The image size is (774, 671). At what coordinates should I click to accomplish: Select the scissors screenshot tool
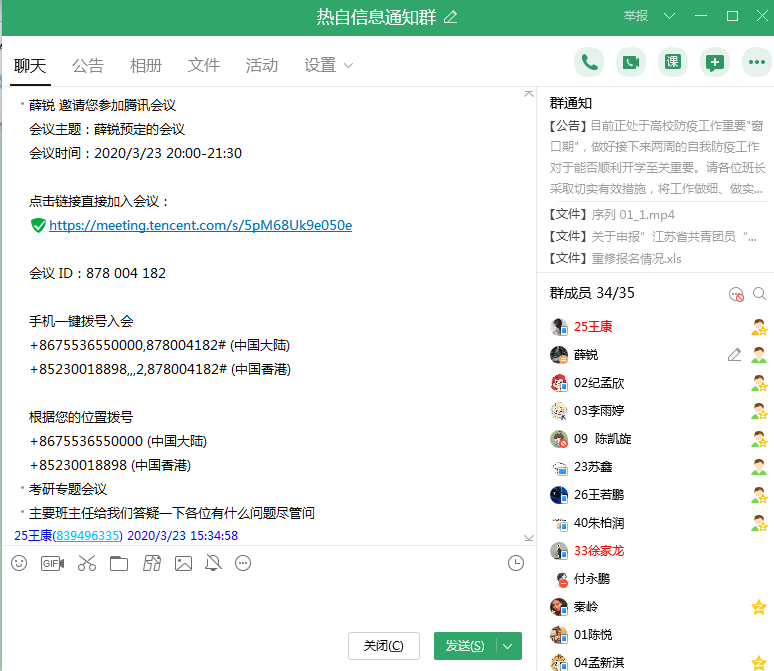pyautogui.click(x=86, y=563)
